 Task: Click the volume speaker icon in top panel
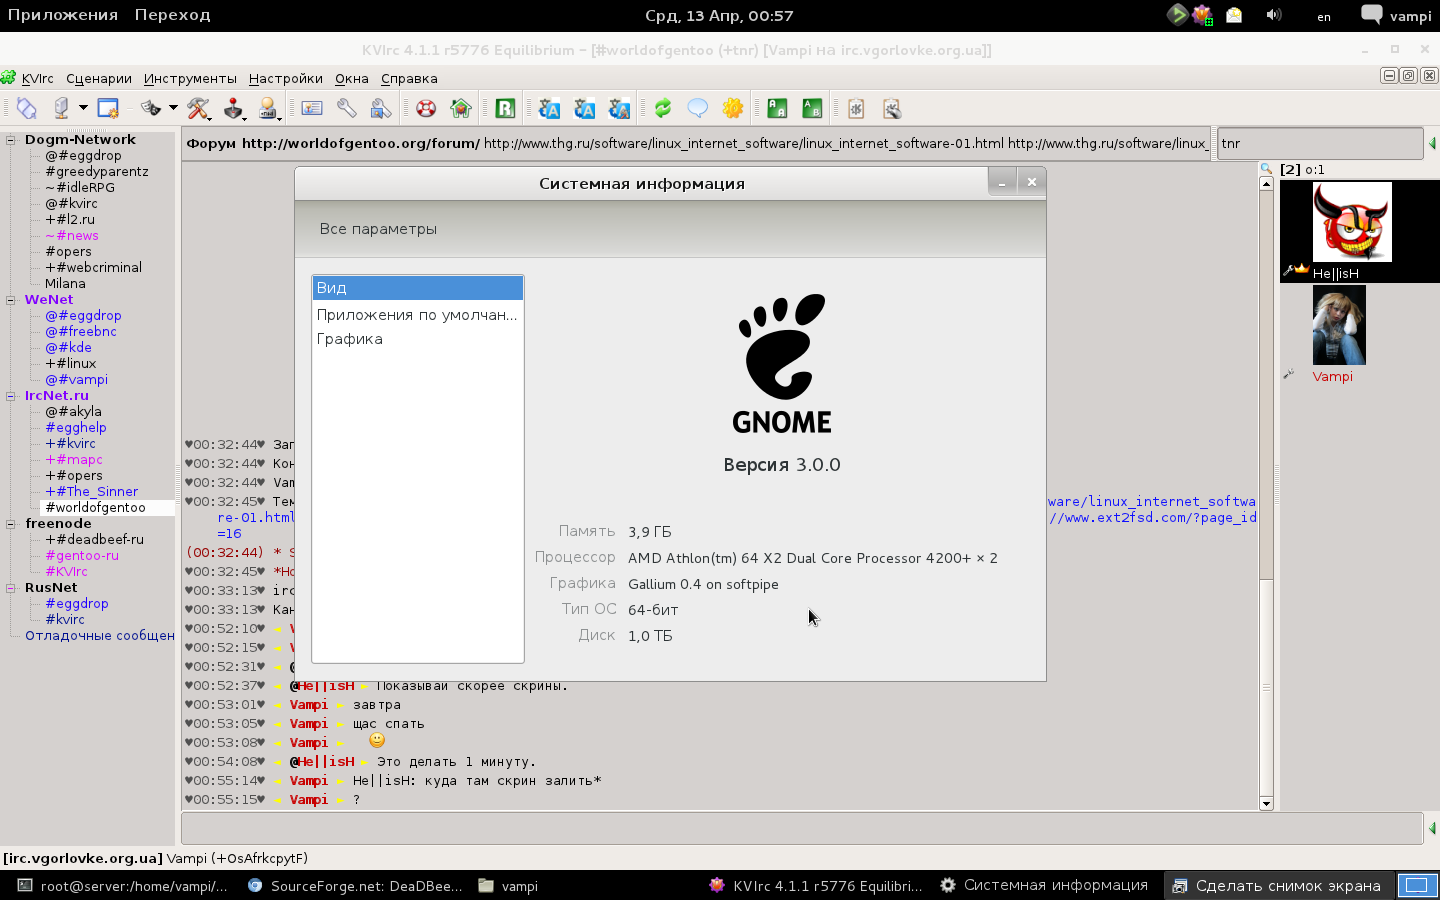(x=1273, y=15)
